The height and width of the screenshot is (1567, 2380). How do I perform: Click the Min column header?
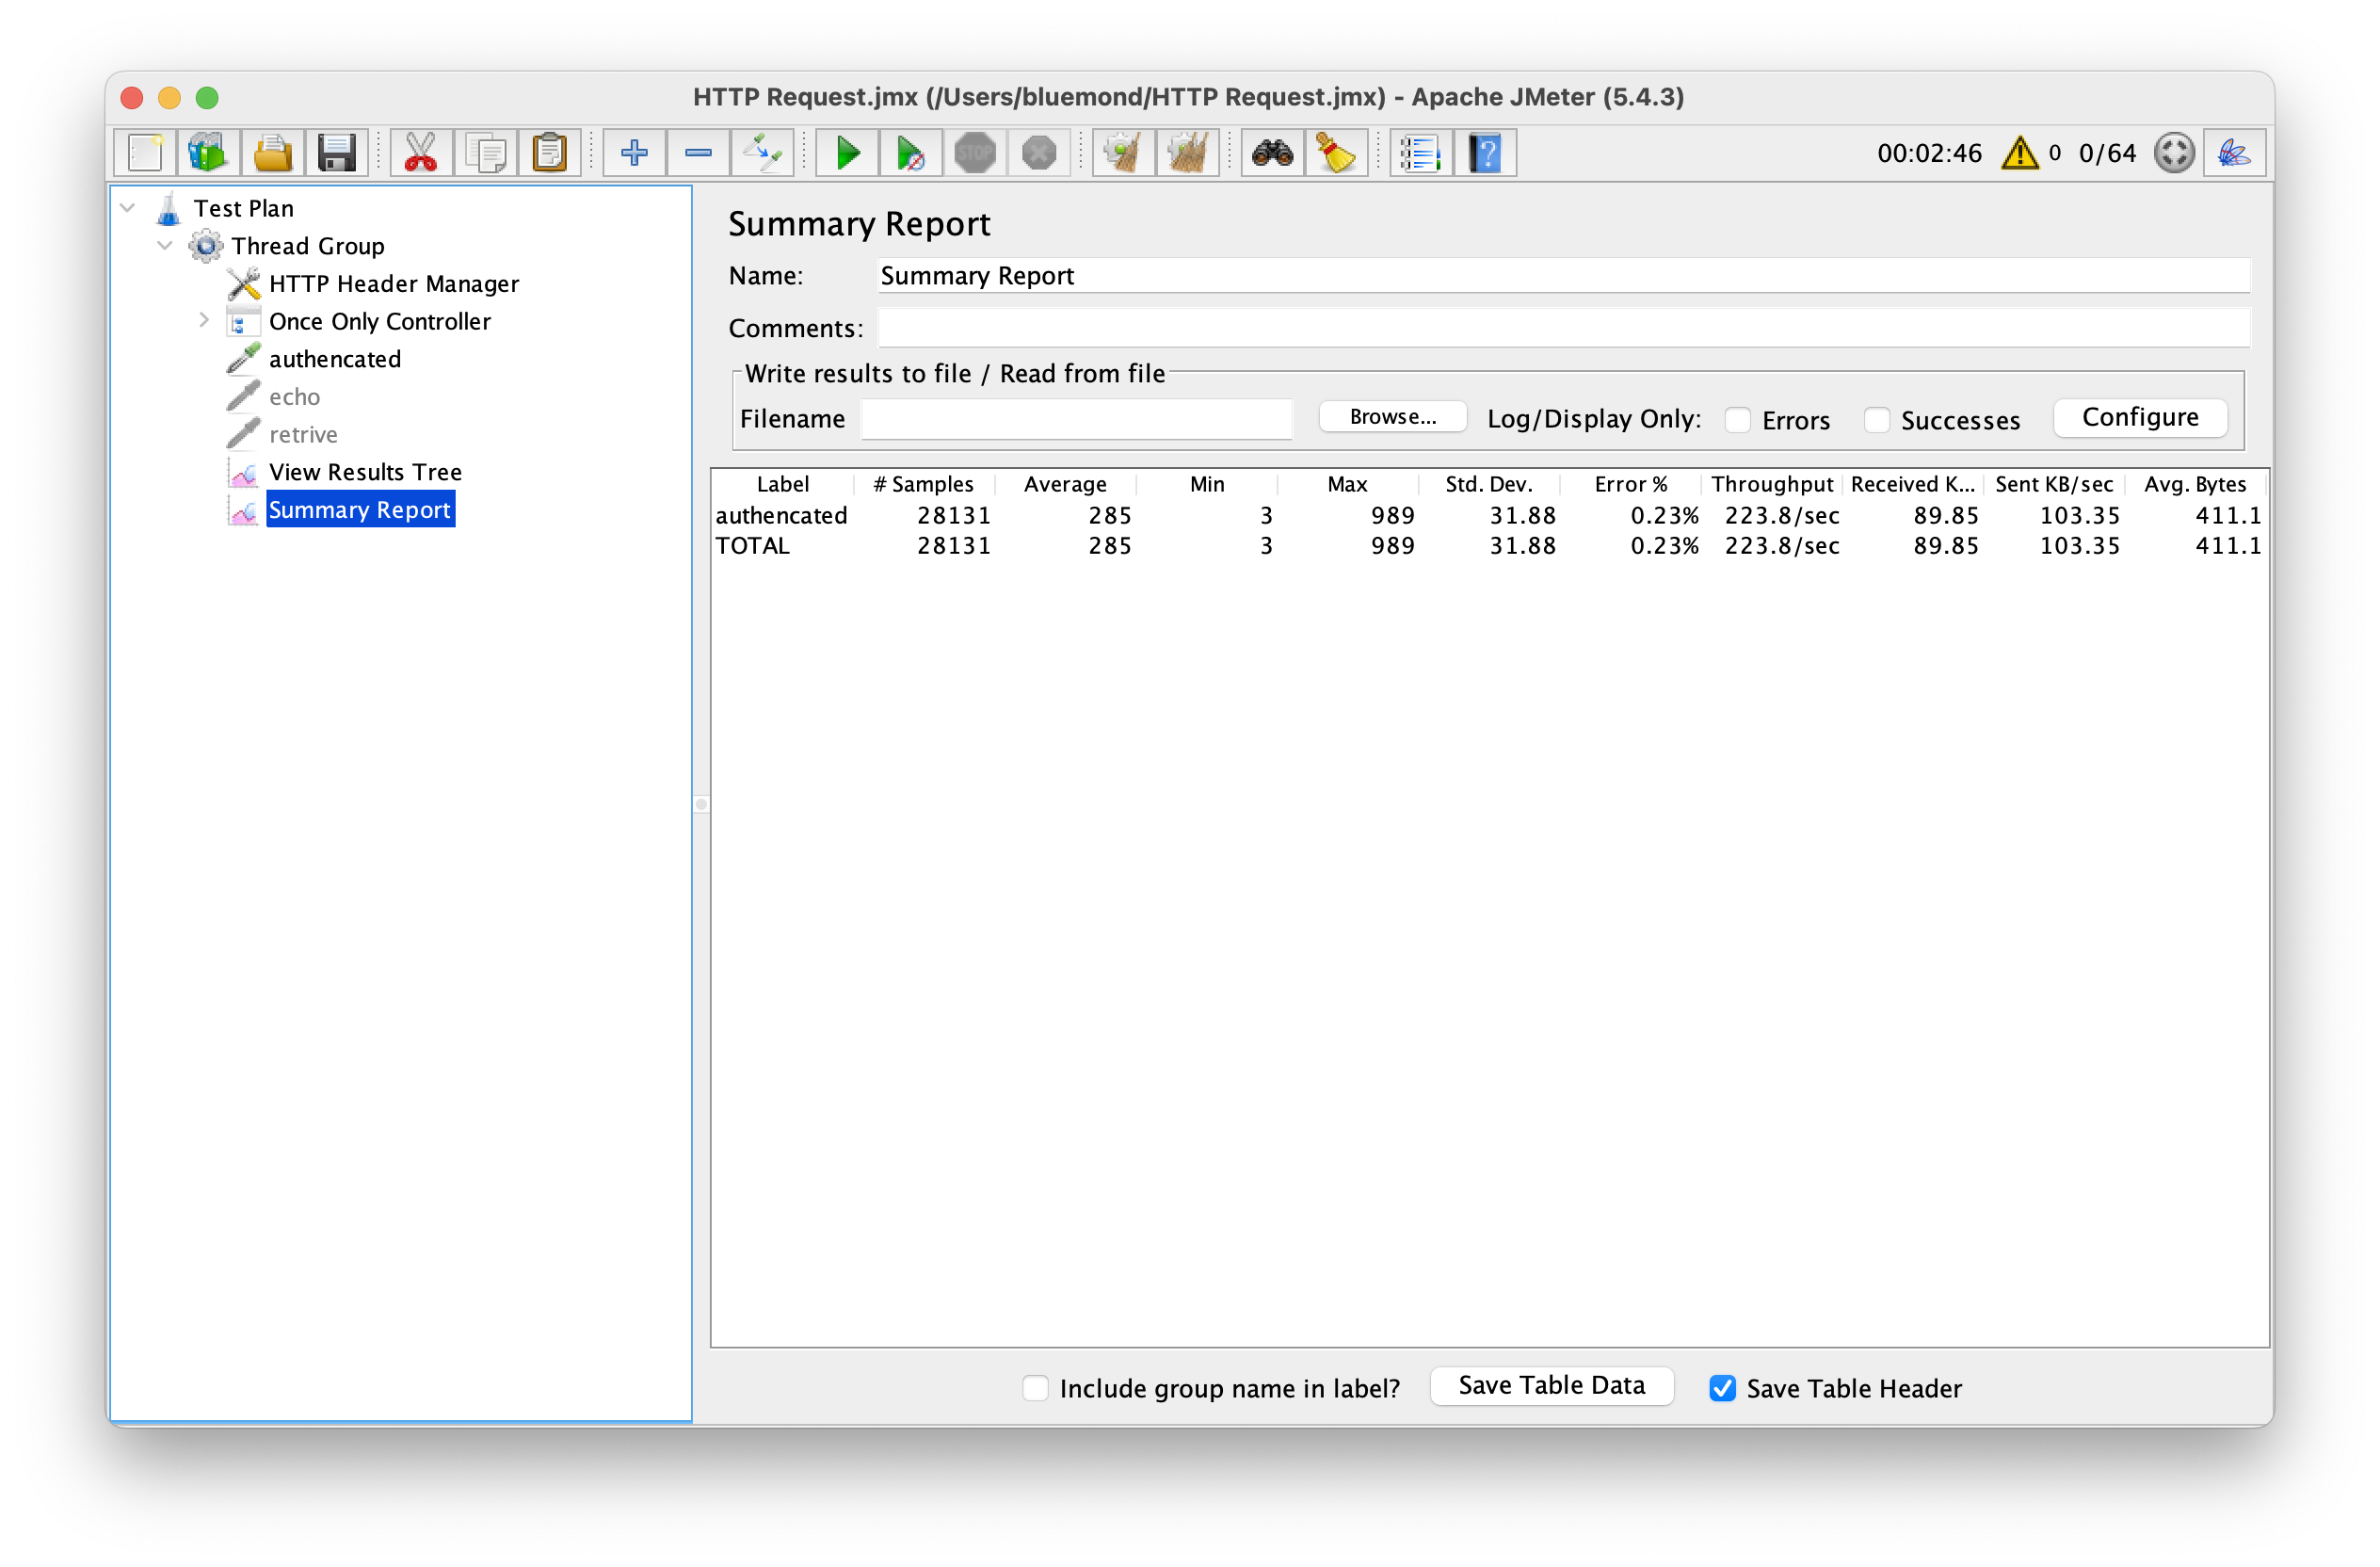coord(1207,485)
